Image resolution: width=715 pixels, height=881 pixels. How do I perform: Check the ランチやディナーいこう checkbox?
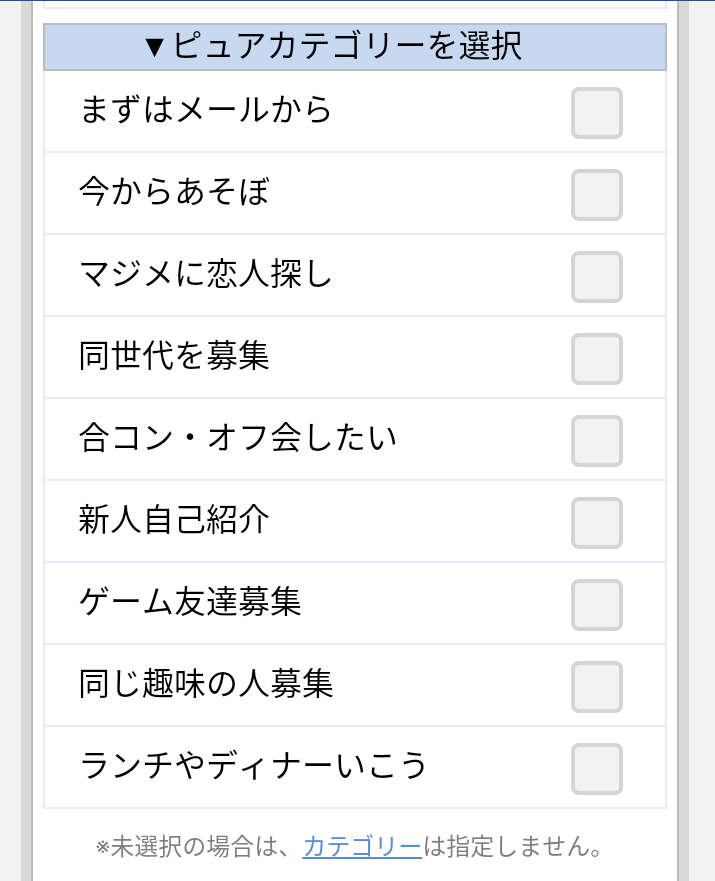[x=597, y=769]
